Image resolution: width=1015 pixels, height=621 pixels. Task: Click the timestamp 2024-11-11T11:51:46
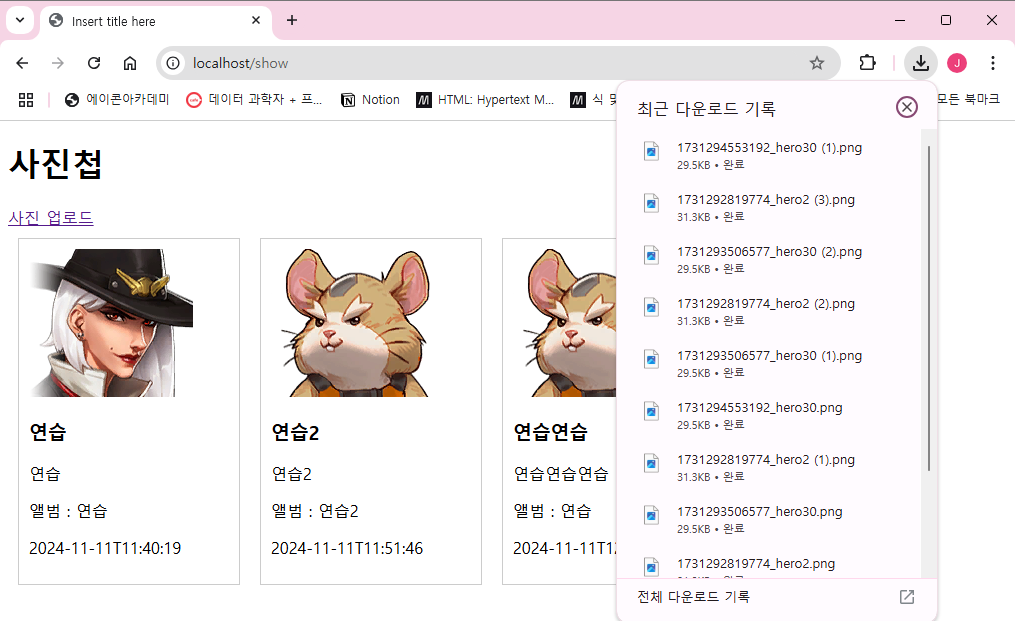pos(347,548)
